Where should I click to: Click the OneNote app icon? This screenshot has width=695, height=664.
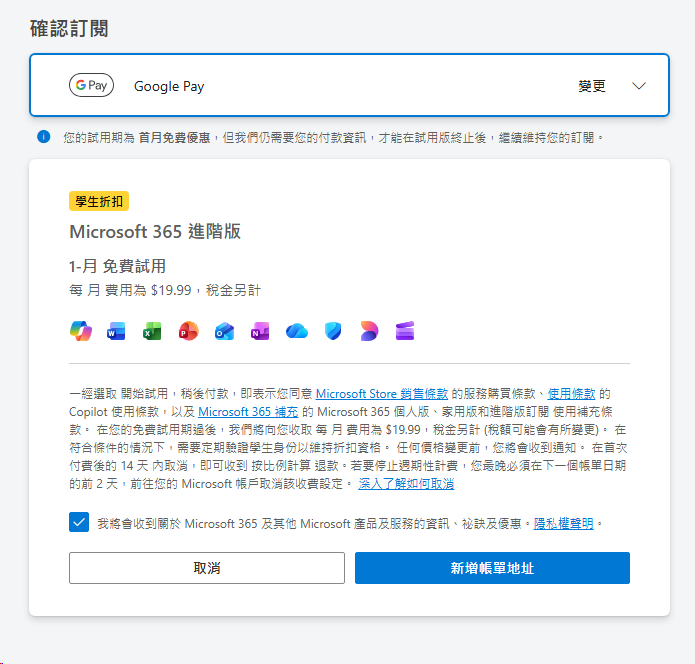[260, 331]
